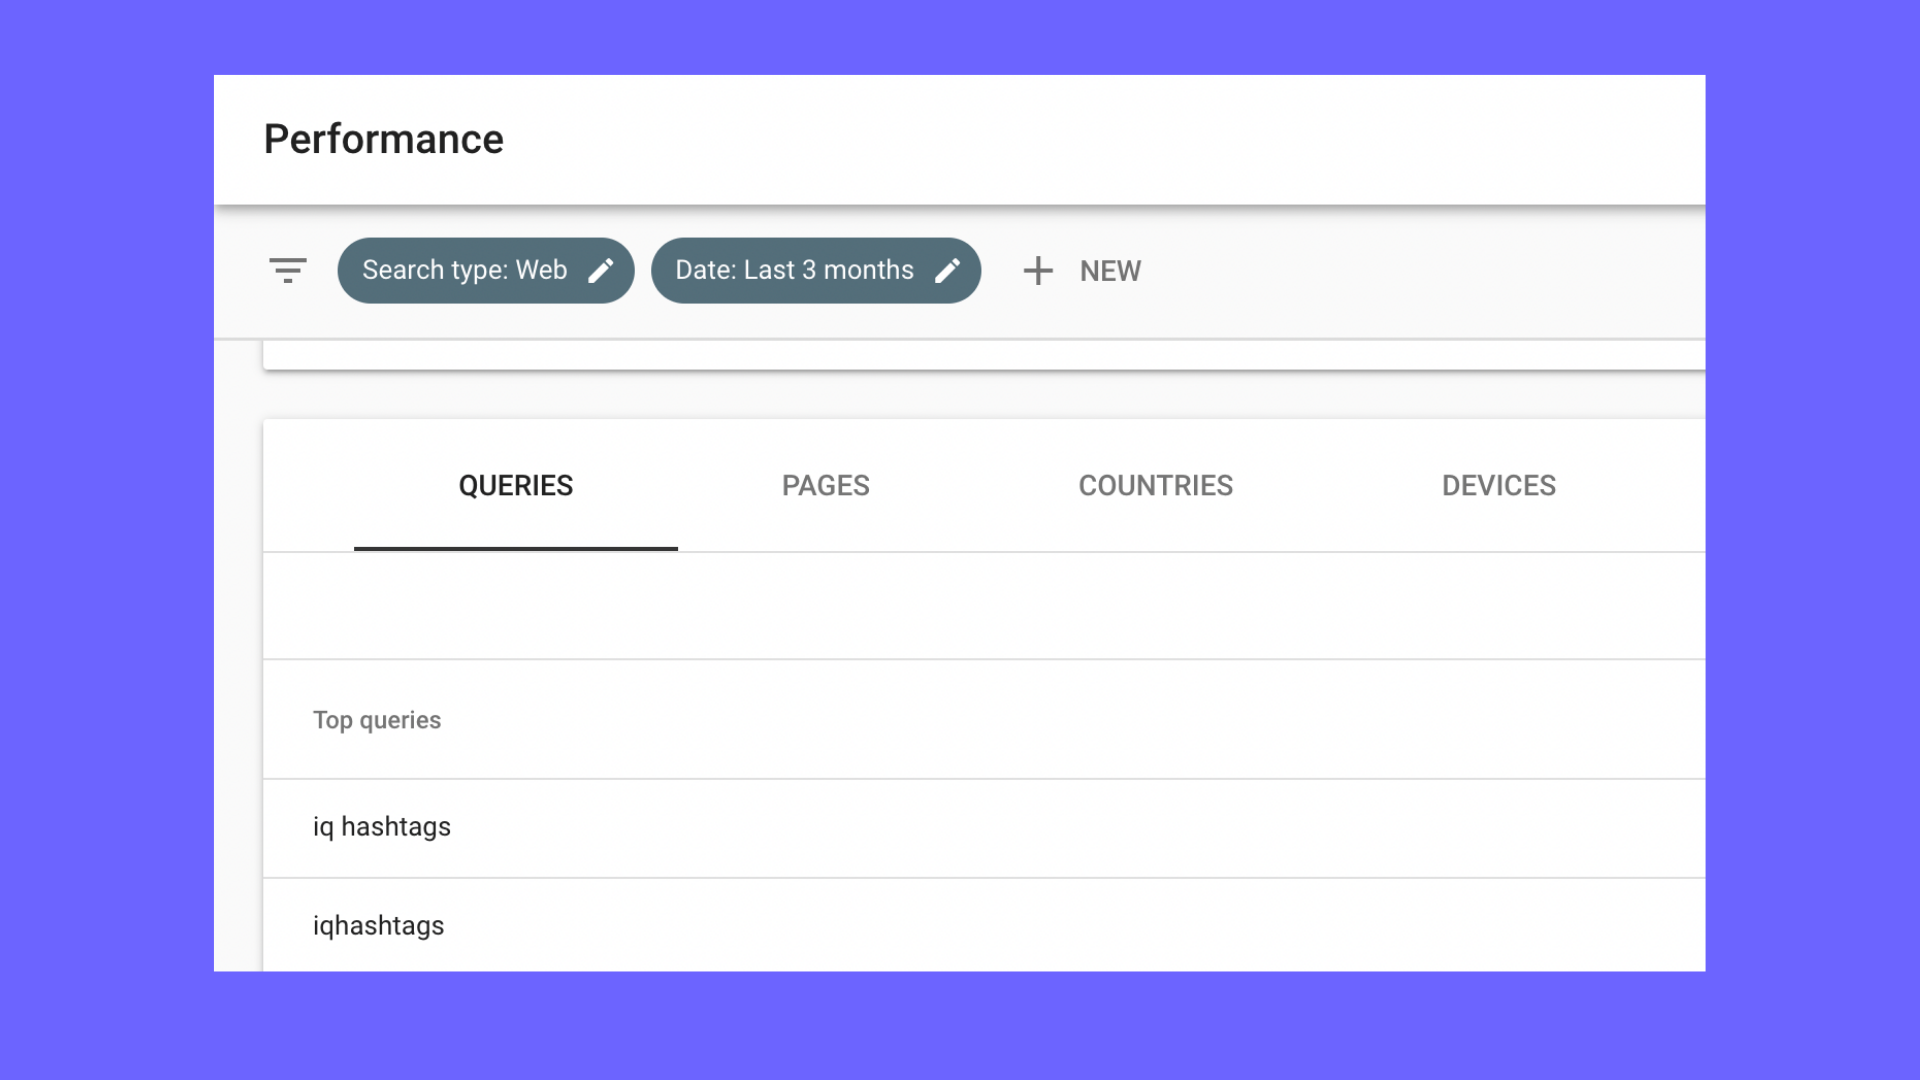
Task: Open the Search type: Web filter chip
Action: click(x=486, y=270)
